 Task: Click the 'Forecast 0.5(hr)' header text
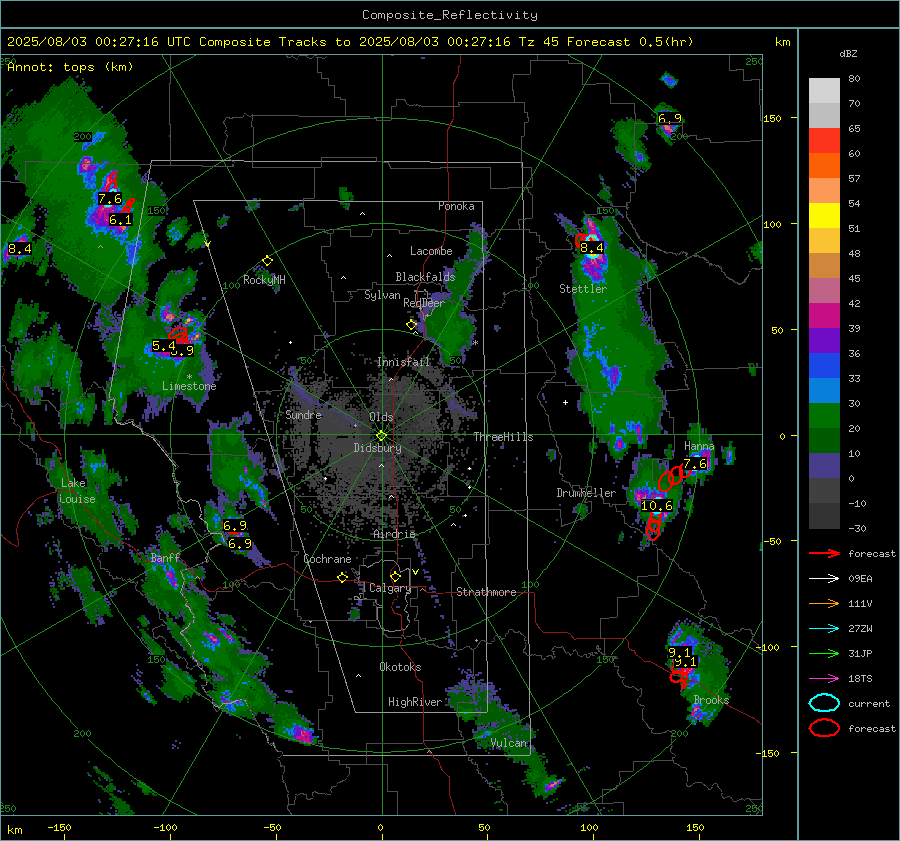point(630,42)
